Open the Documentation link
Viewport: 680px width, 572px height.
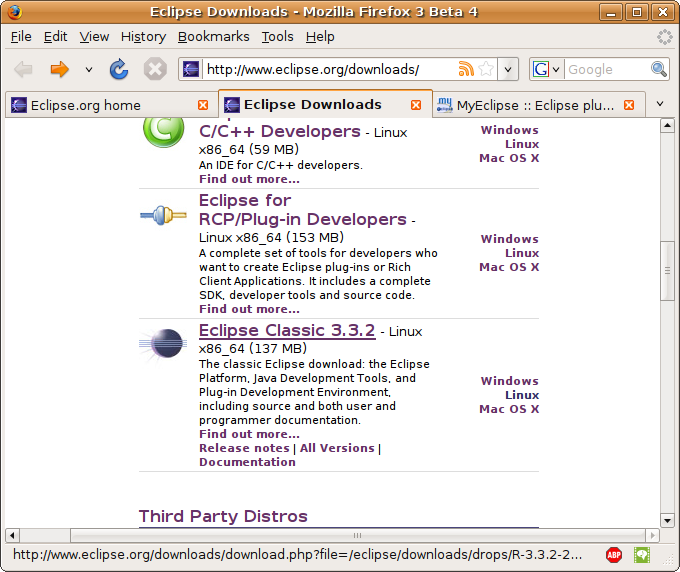(247, 462)
